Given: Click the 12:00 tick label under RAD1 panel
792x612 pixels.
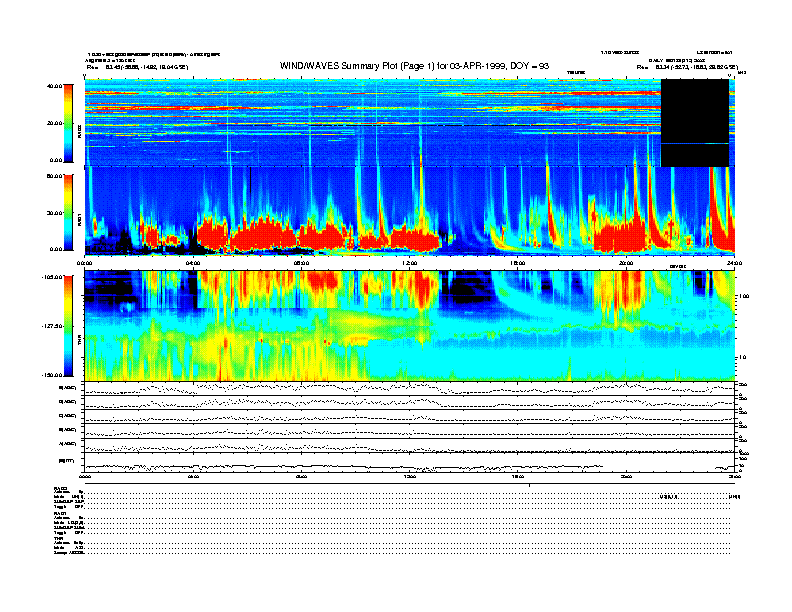Looking at the screenshot, I should [410, 263].
